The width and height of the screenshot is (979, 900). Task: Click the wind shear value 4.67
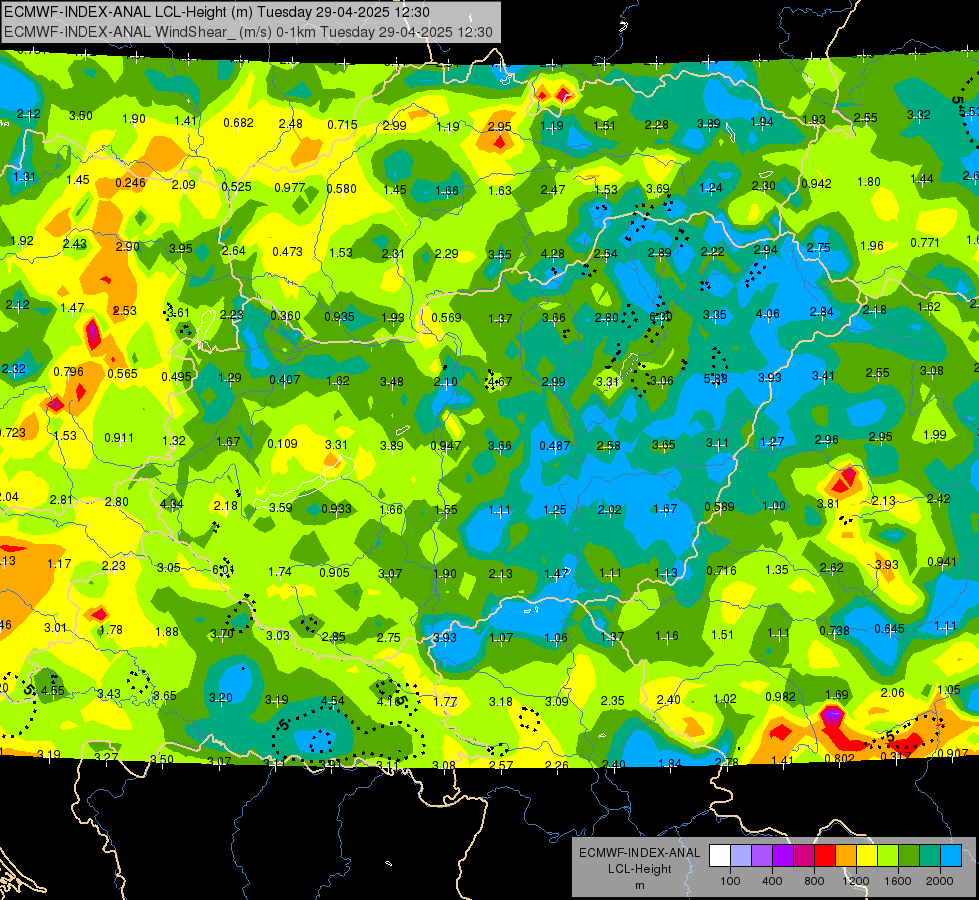click(x=500, y=381)
